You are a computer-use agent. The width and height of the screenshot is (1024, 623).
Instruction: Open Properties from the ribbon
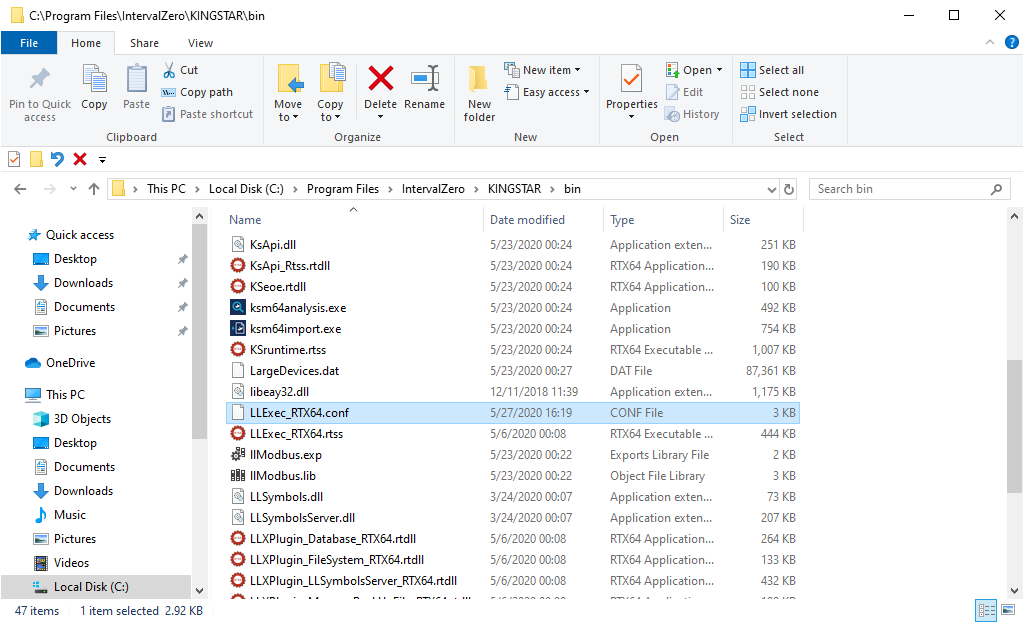[631, 80]
